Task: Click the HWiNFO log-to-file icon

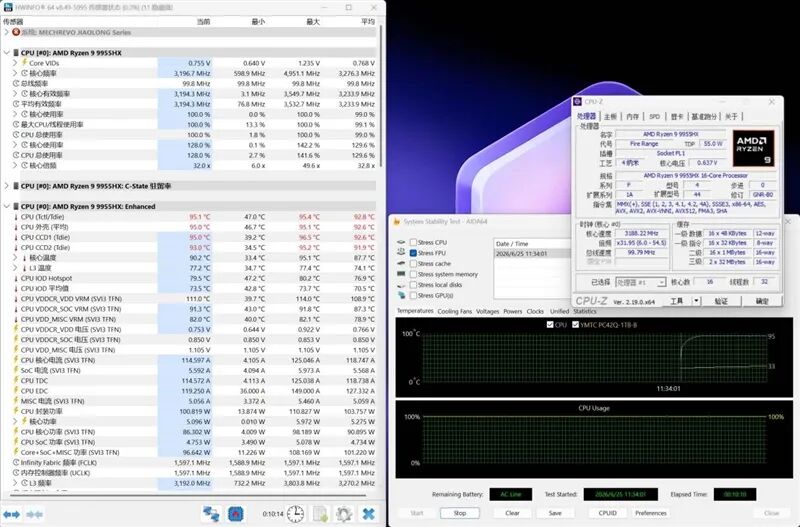Action: pos(320,514)
